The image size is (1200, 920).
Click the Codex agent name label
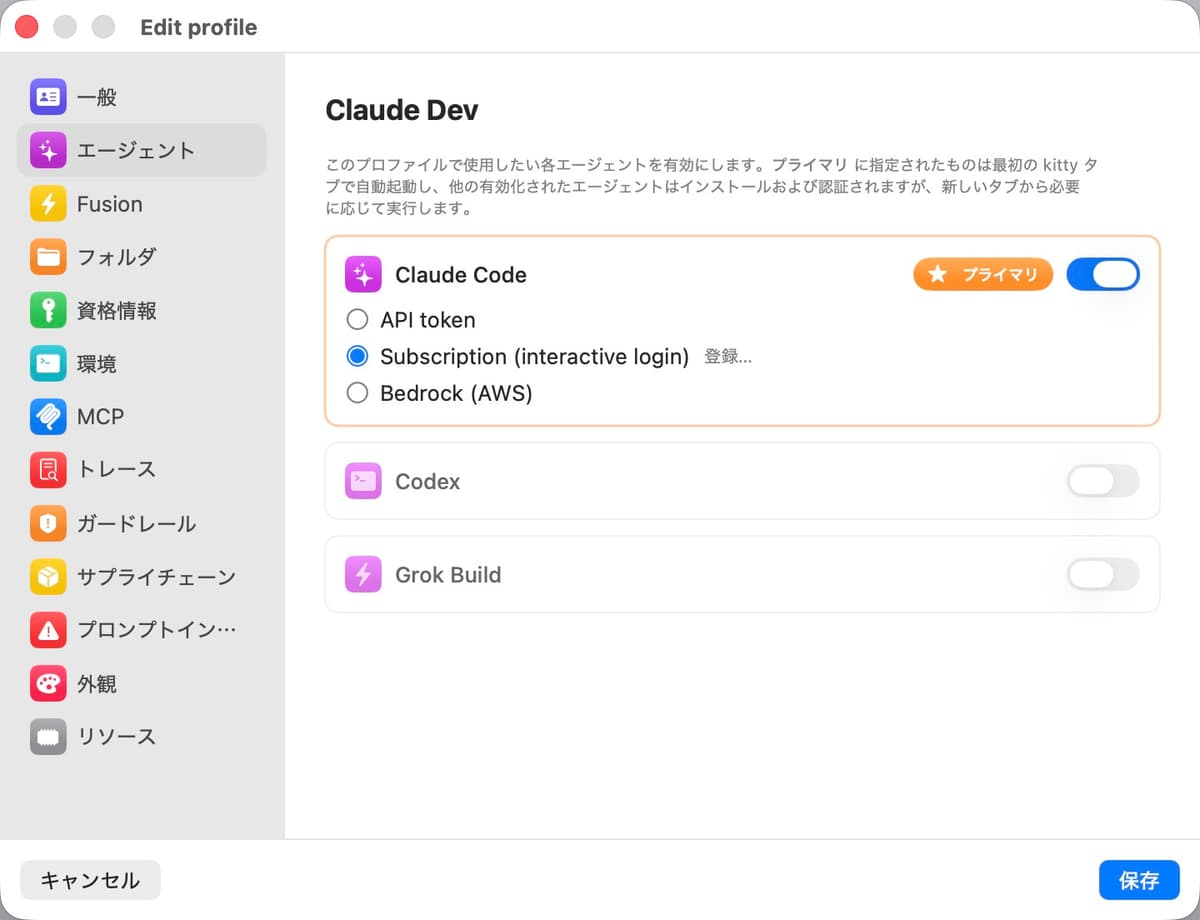[428, 482]
